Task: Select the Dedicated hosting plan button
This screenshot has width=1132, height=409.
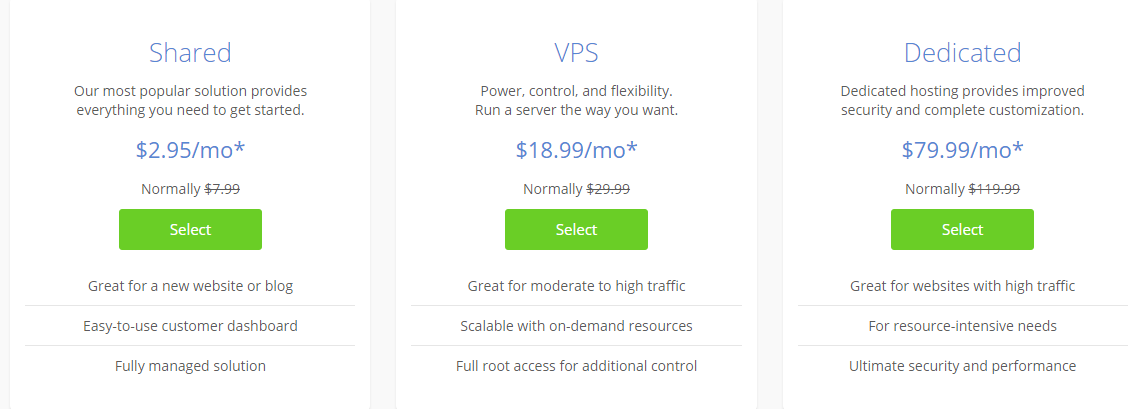Action: 962,229
